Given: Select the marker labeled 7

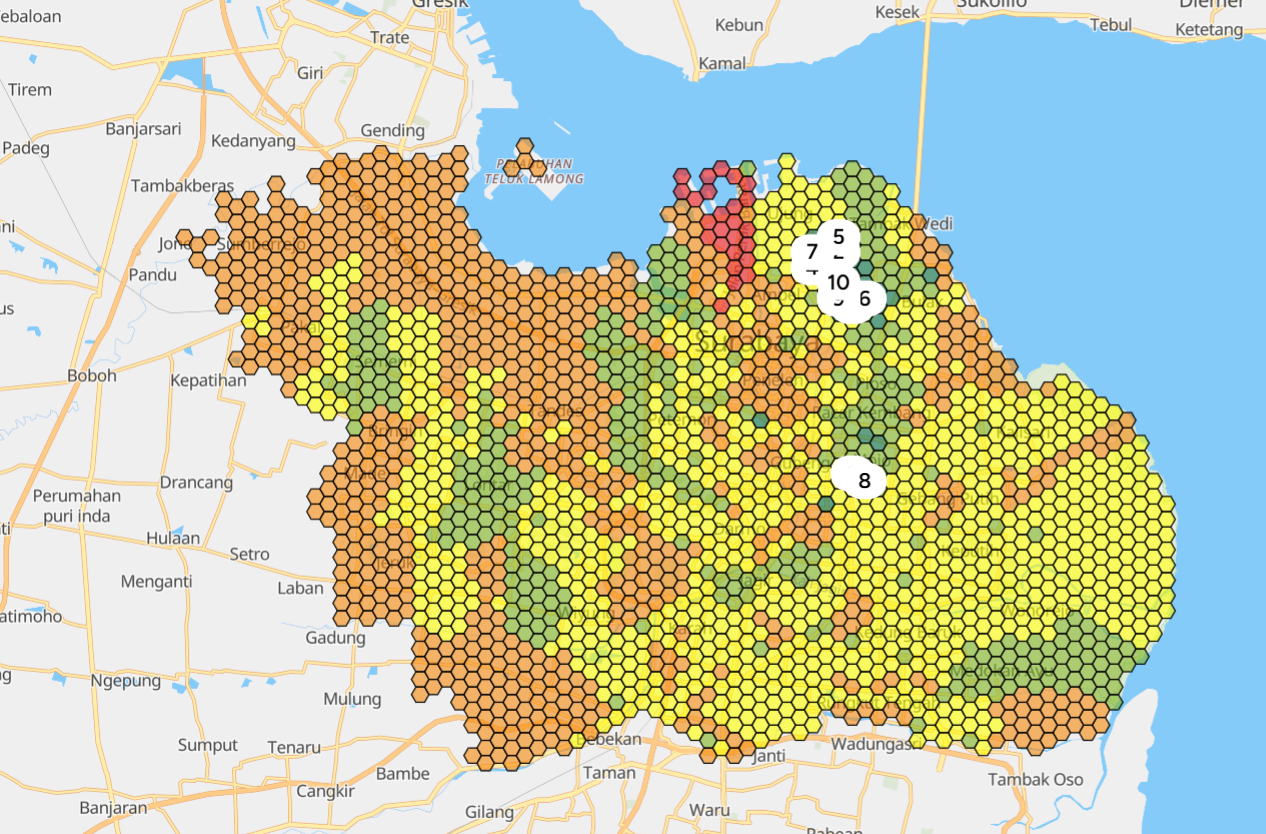Looking at the screenshot, I should [811, 252].
